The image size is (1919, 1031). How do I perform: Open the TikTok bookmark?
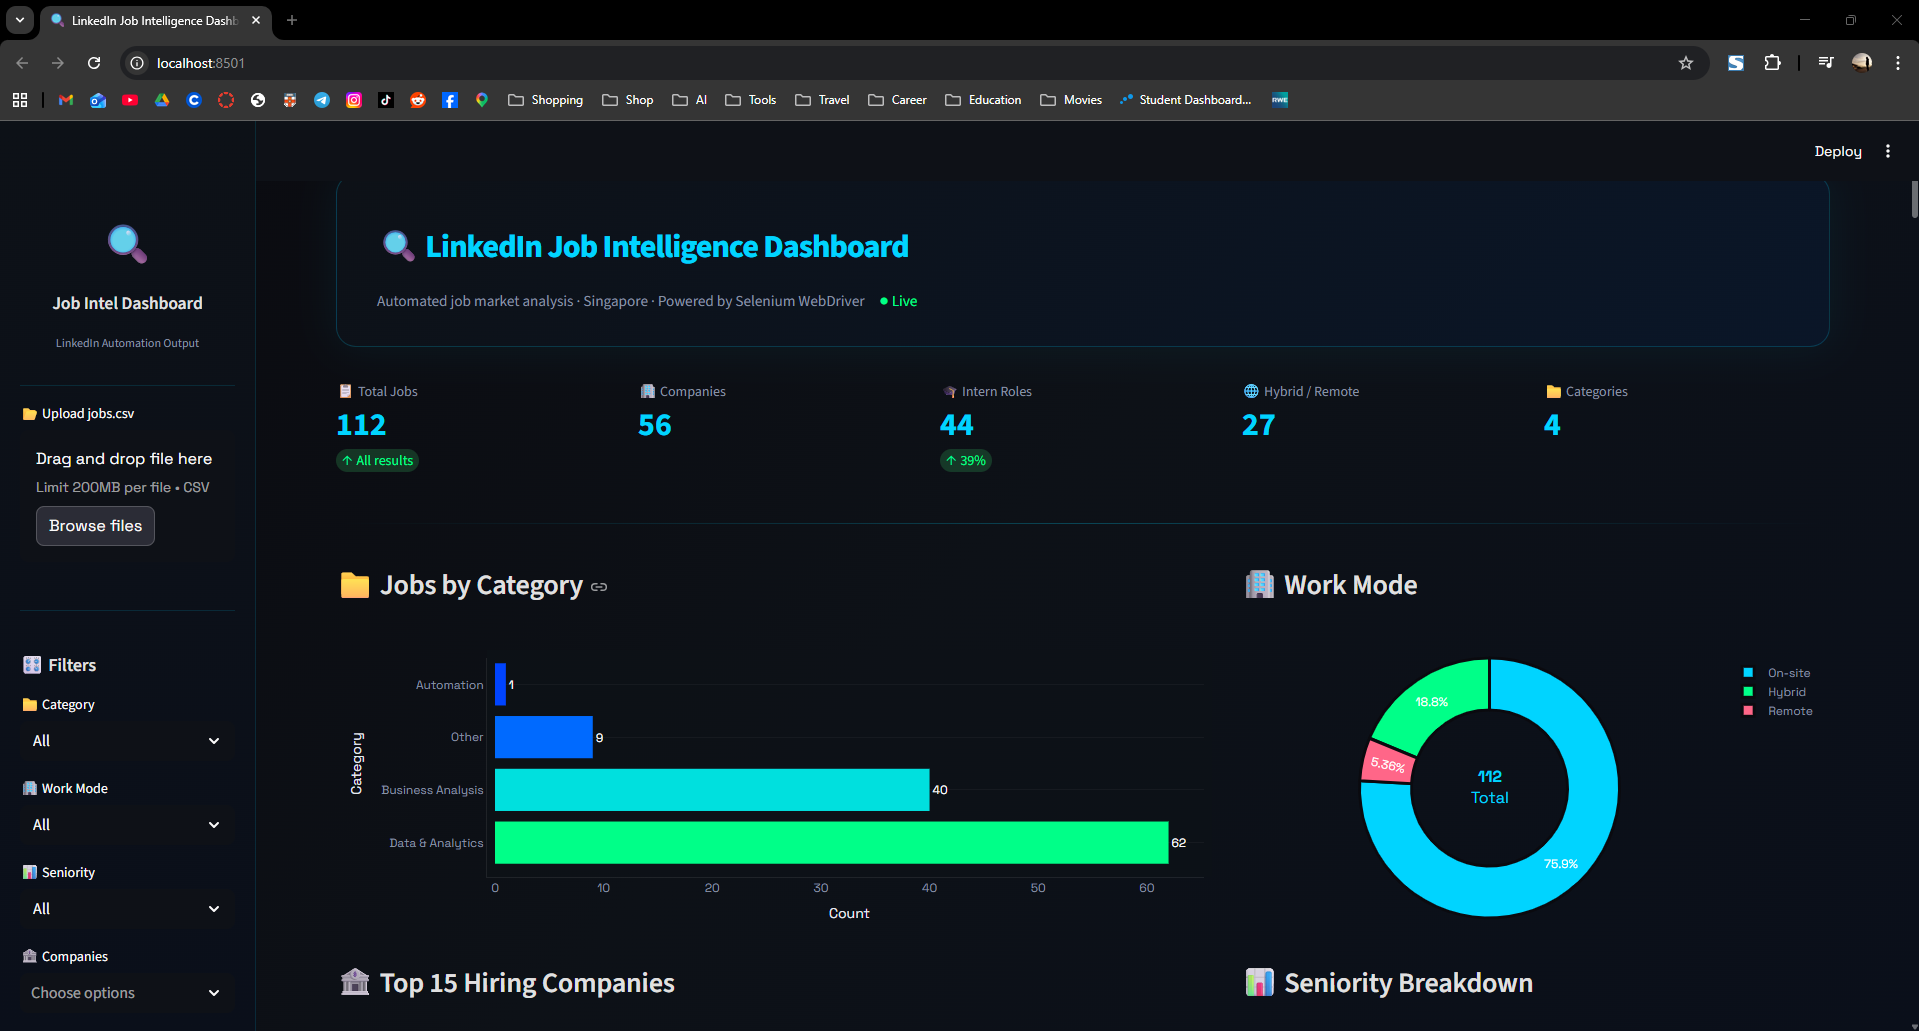[x=386, y=100]
